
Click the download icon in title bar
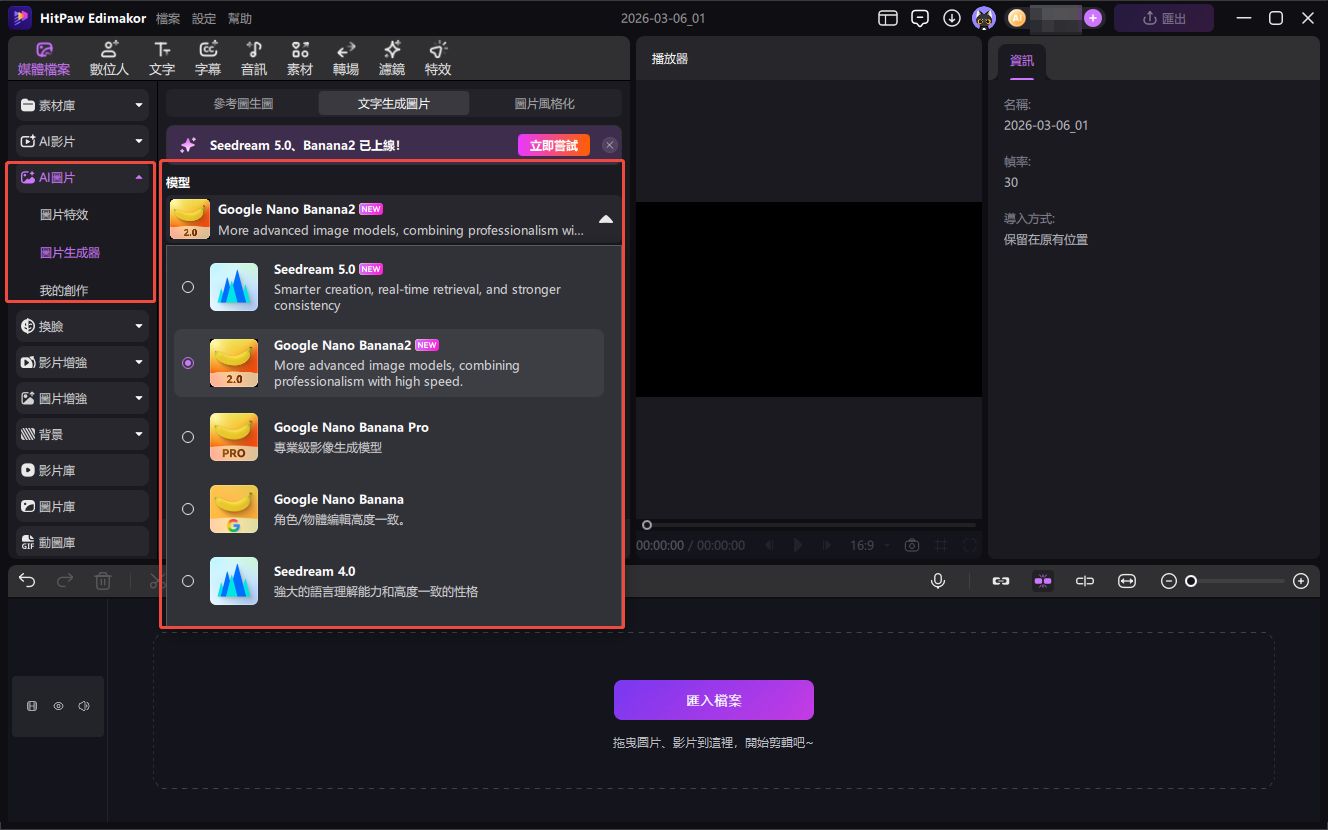pyautogui.click(x=952, y=18)
